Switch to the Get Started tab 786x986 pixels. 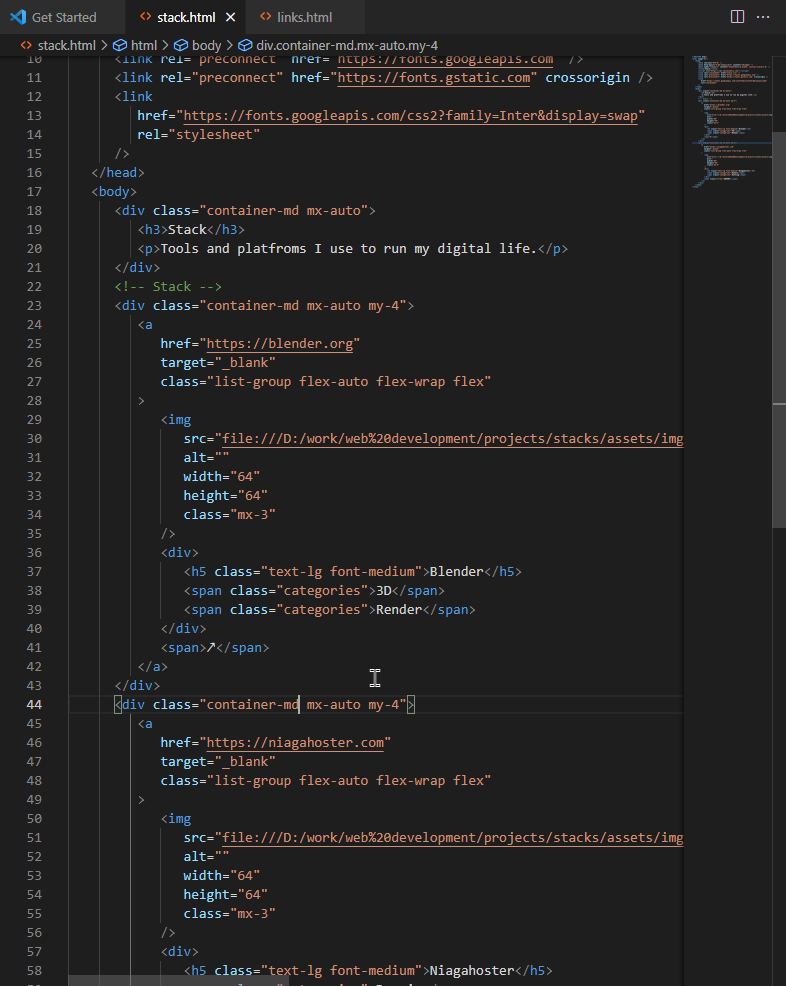pyautogui.click(x=63, y=17)
